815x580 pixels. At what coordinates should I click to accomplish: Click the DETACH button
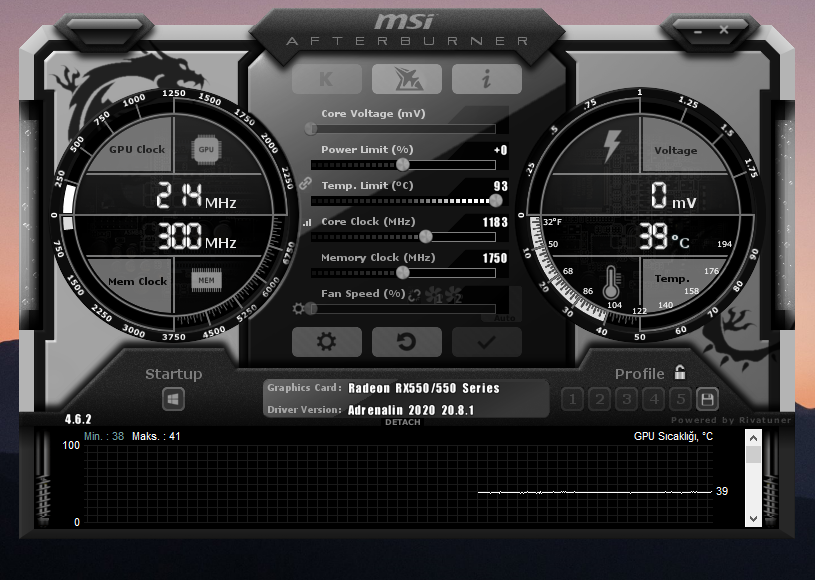tap(403, 422)
